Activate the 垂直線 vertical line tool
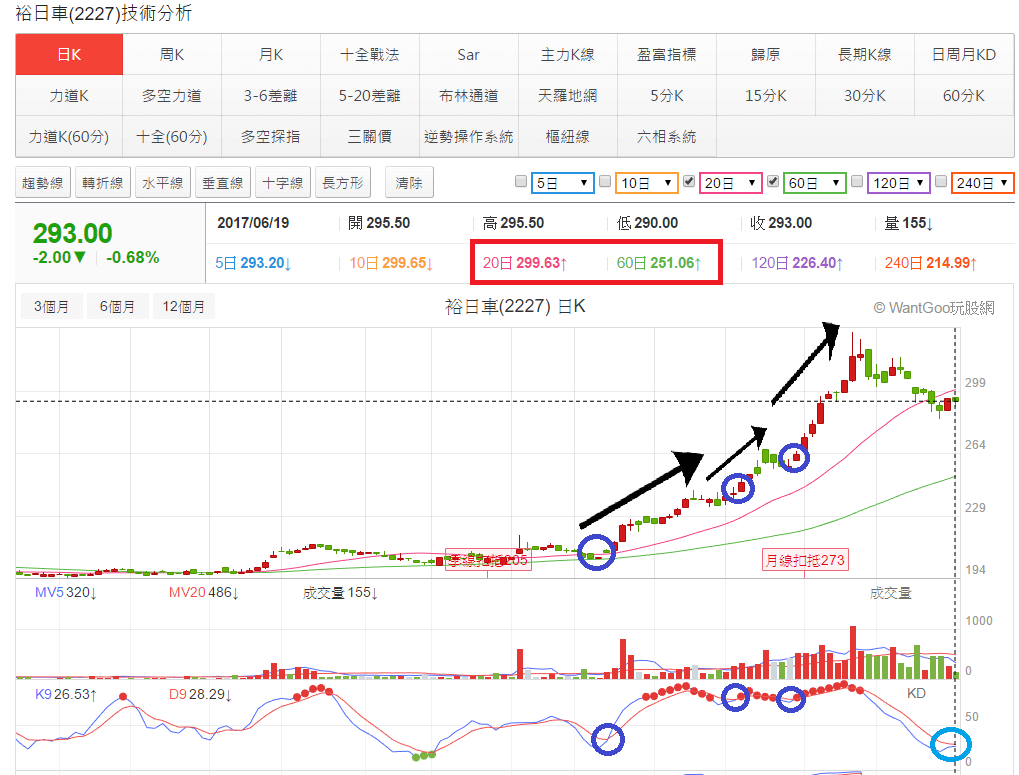Screen dimensions: 1019x775 222,183
